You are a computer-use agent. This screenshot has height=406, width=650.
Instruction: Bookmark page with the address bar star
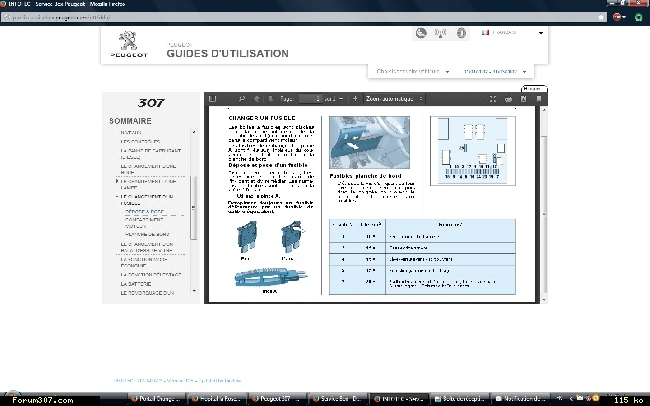tap(601, 17)
